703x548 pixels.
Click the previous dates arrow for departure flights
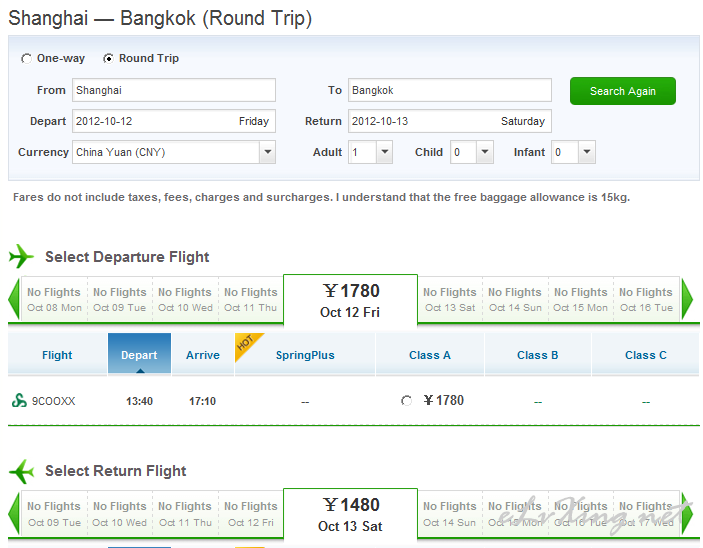click(x=14, y=299)
